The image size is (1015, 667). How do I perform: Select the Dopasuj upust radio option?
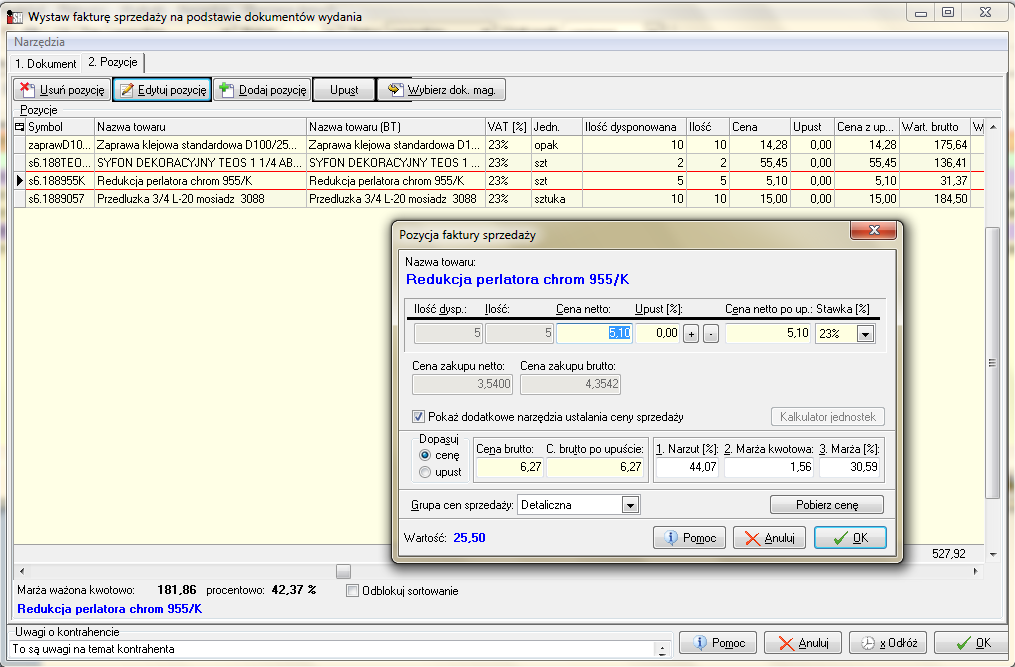pos(425,472)
